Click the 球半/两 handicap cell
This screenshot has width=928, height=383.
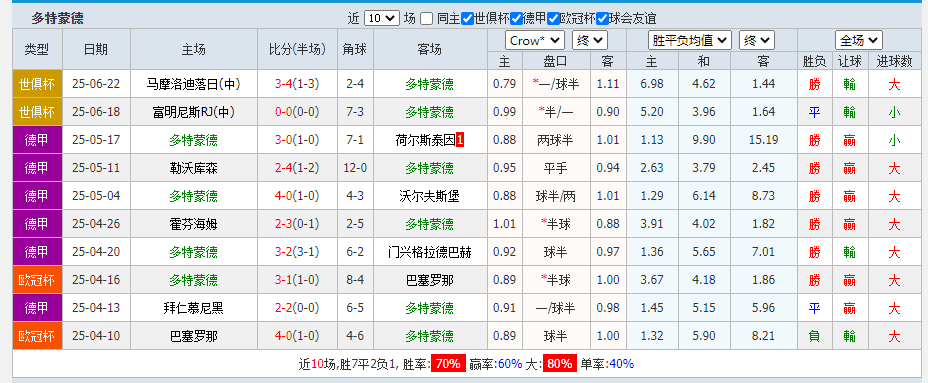point(555,196)
